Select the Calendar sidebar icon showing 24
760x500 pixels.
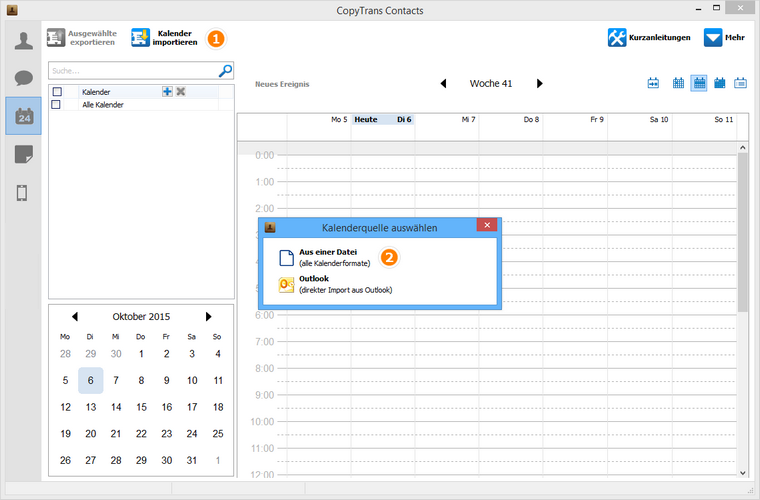click(24, 116)
